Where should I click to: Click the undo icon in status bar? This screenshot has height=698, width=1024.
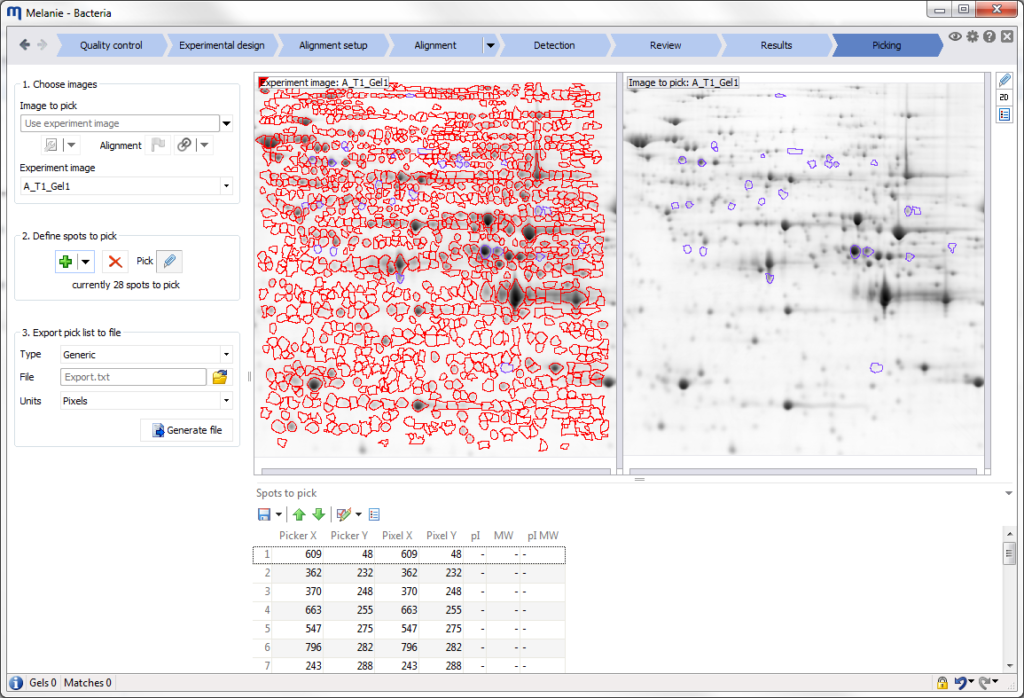click(x=960, y=683)
